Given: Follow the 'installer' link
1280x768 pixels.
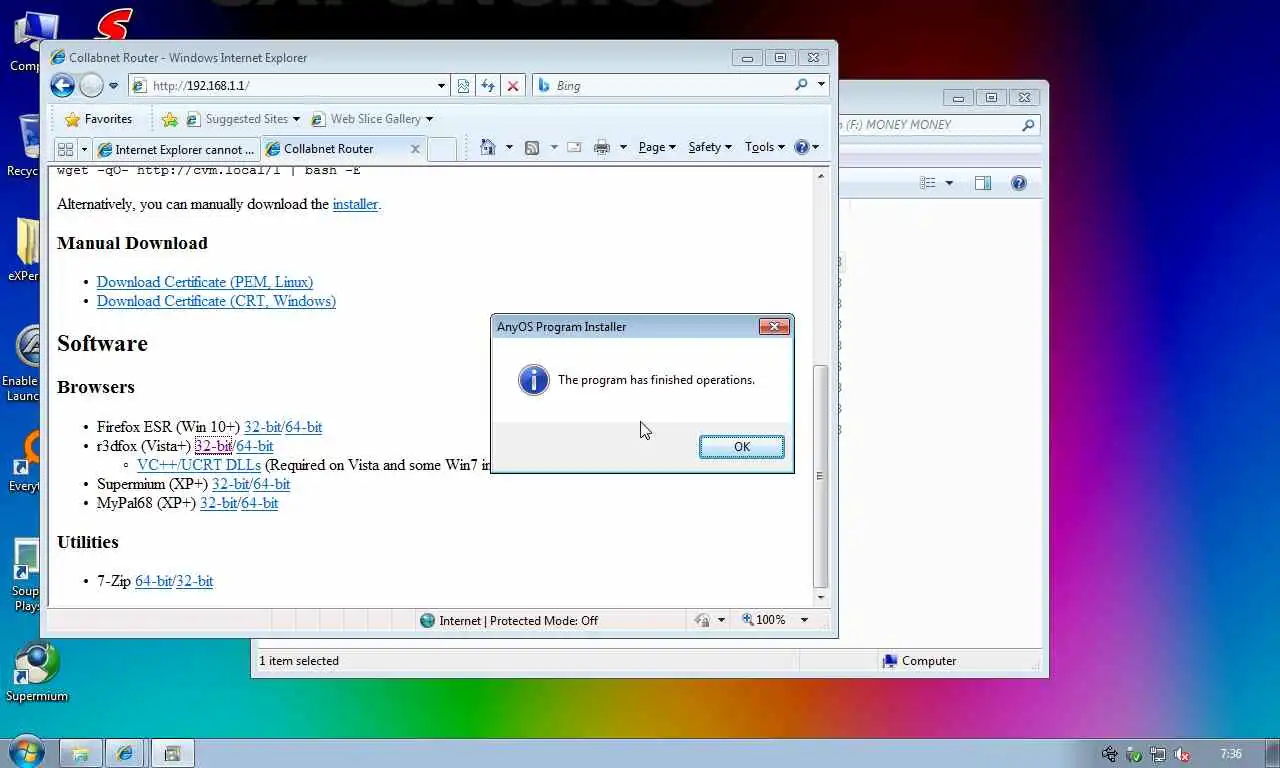Looking at the screenshot, I should coord(355,204).
